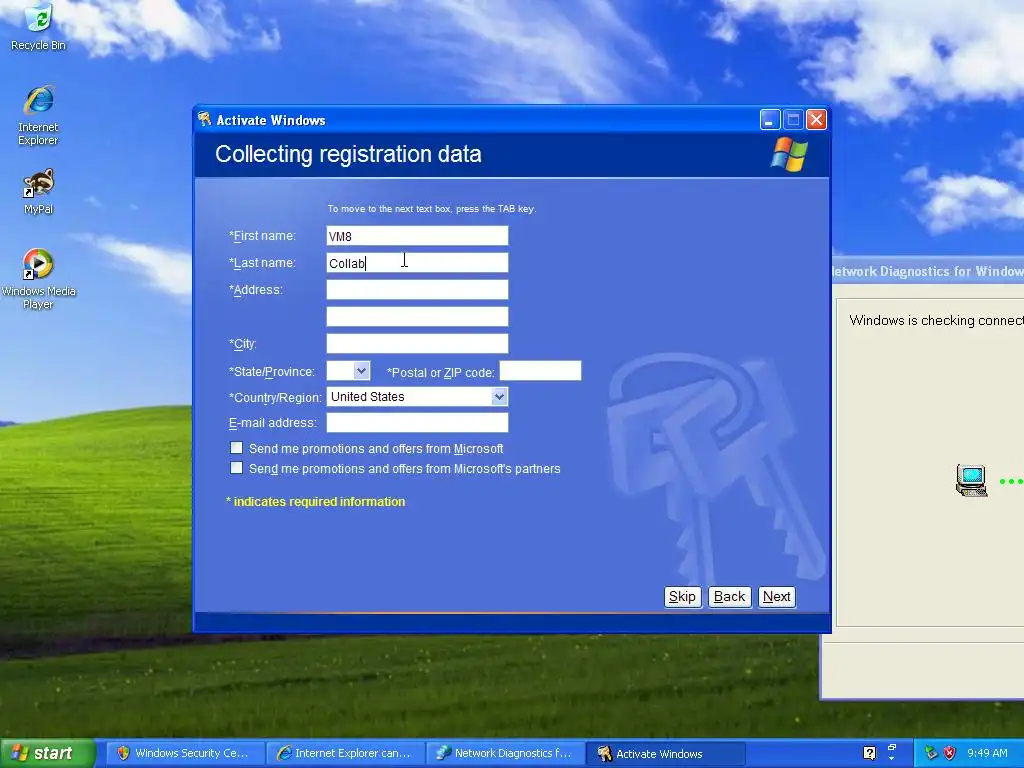This screenshot has height=768, width=1024.
Task: Select the Activate Windows taskbar item
Action: 665,754
